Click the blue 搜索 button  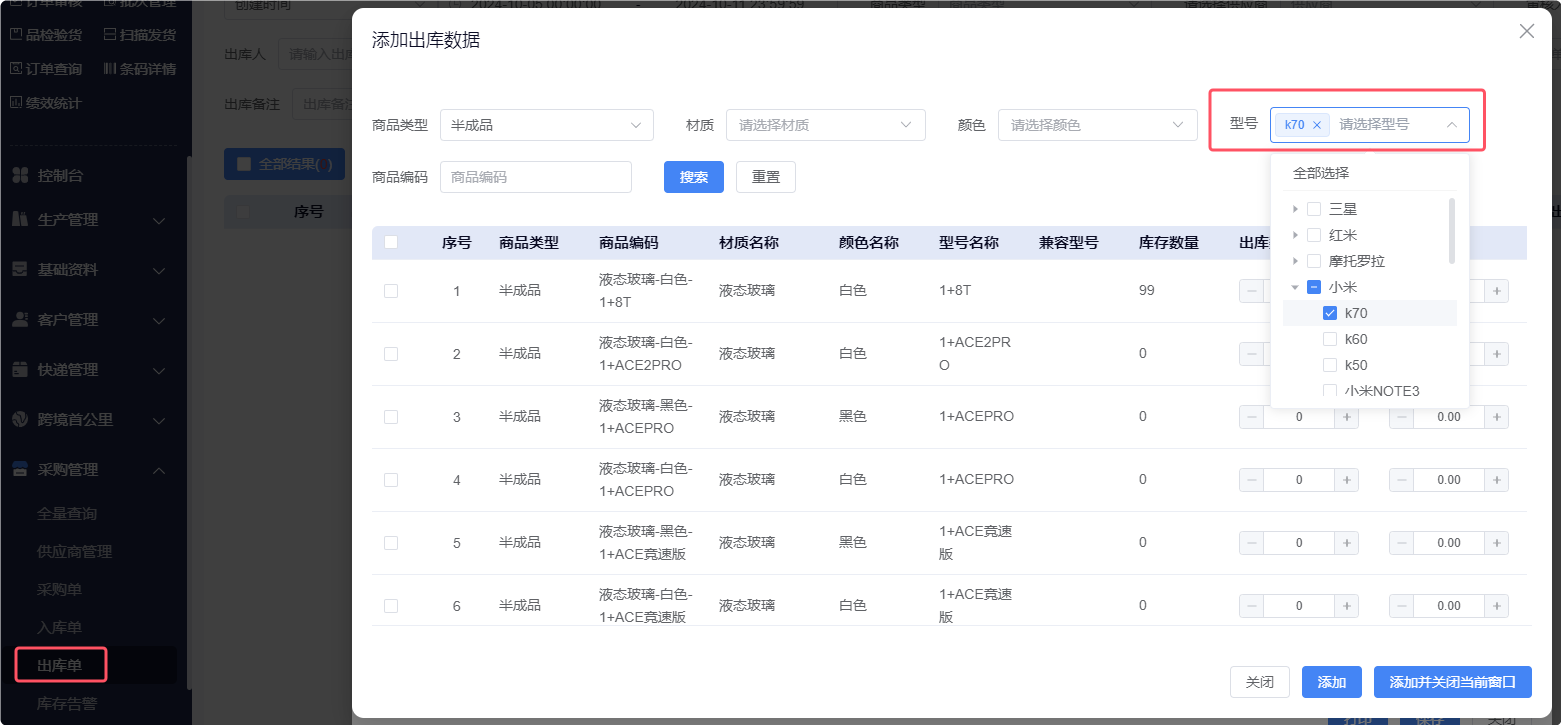(693, 177)
